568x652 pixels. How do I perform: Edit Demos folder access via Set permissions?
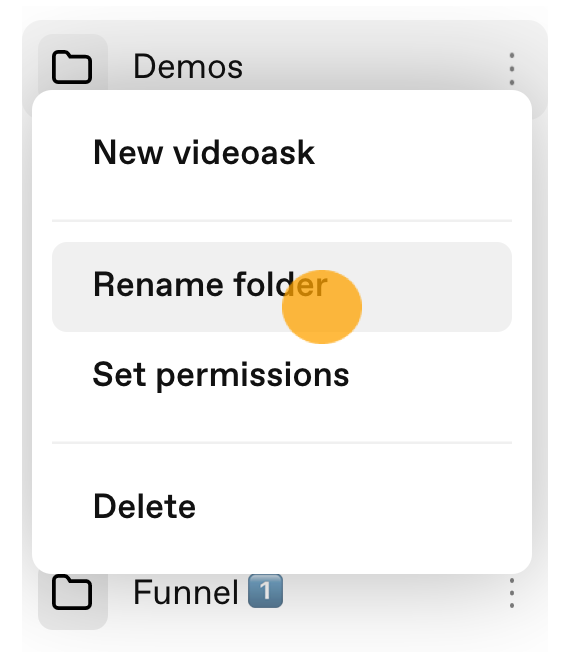221,376
